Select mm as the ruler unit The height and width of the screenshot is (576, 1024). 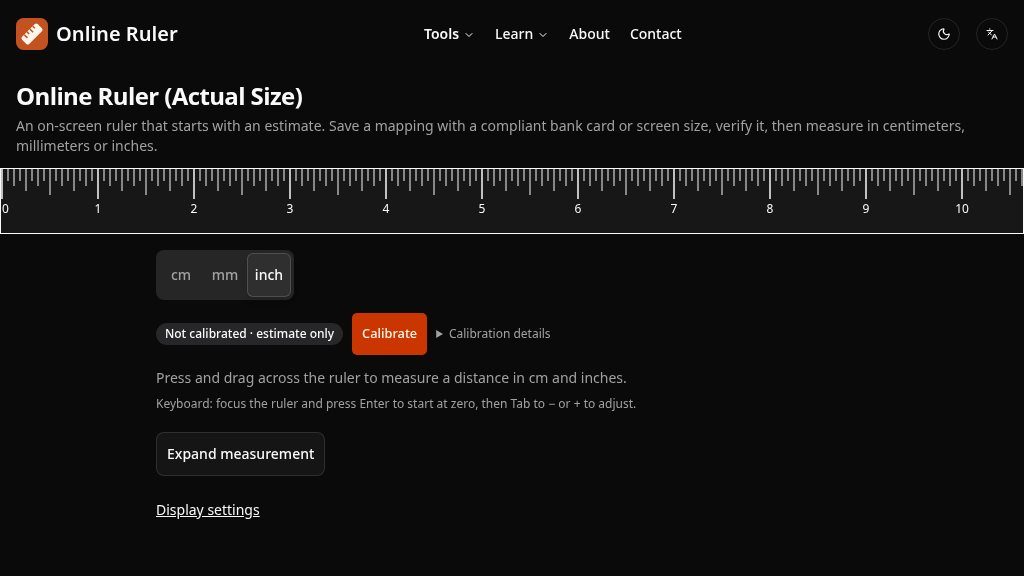225,275
